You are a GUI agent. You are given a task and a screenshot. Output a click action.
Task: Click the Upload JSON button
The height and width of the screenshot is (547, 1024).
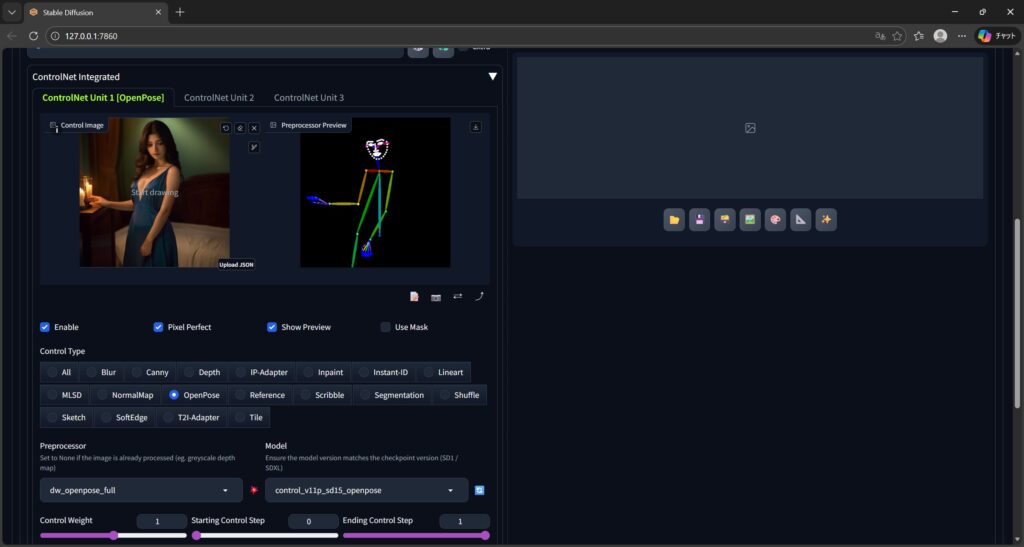236,265
